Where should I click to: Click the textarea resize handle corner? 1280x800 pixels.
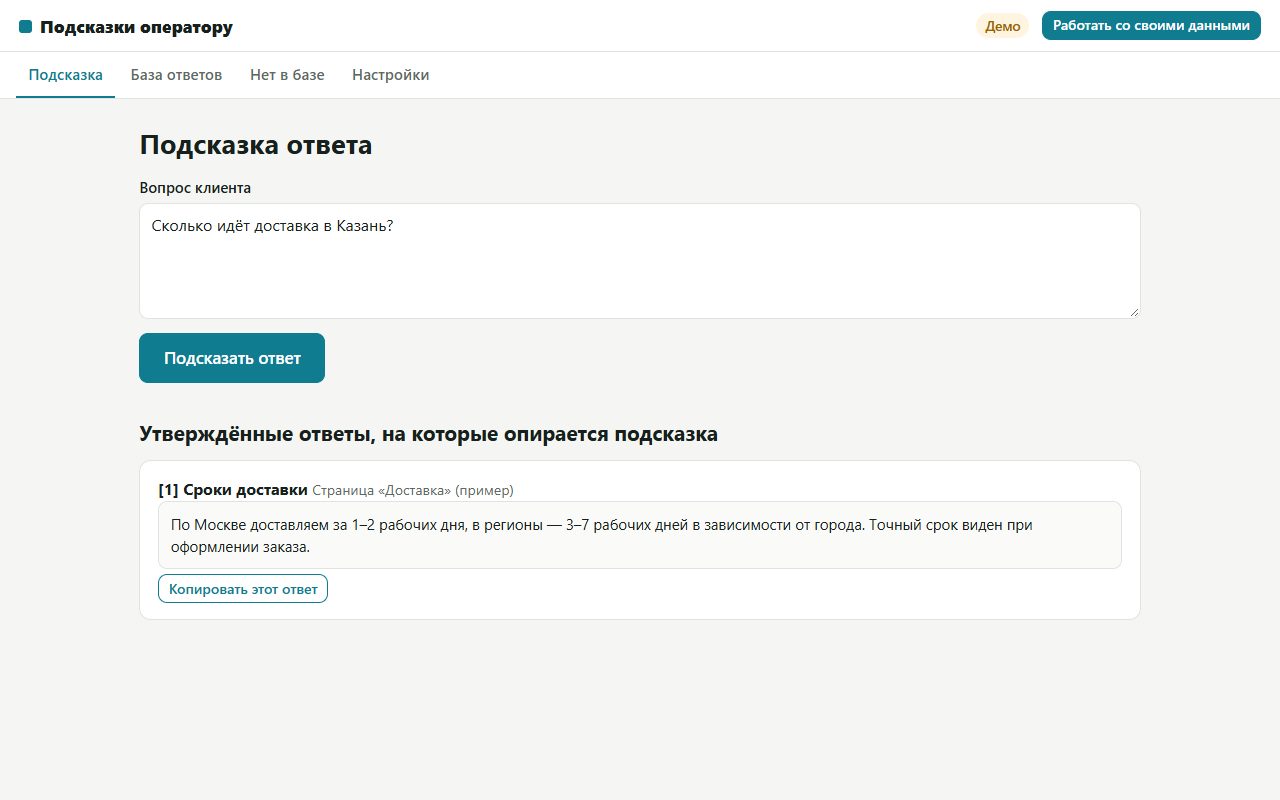click(1133, 312)
